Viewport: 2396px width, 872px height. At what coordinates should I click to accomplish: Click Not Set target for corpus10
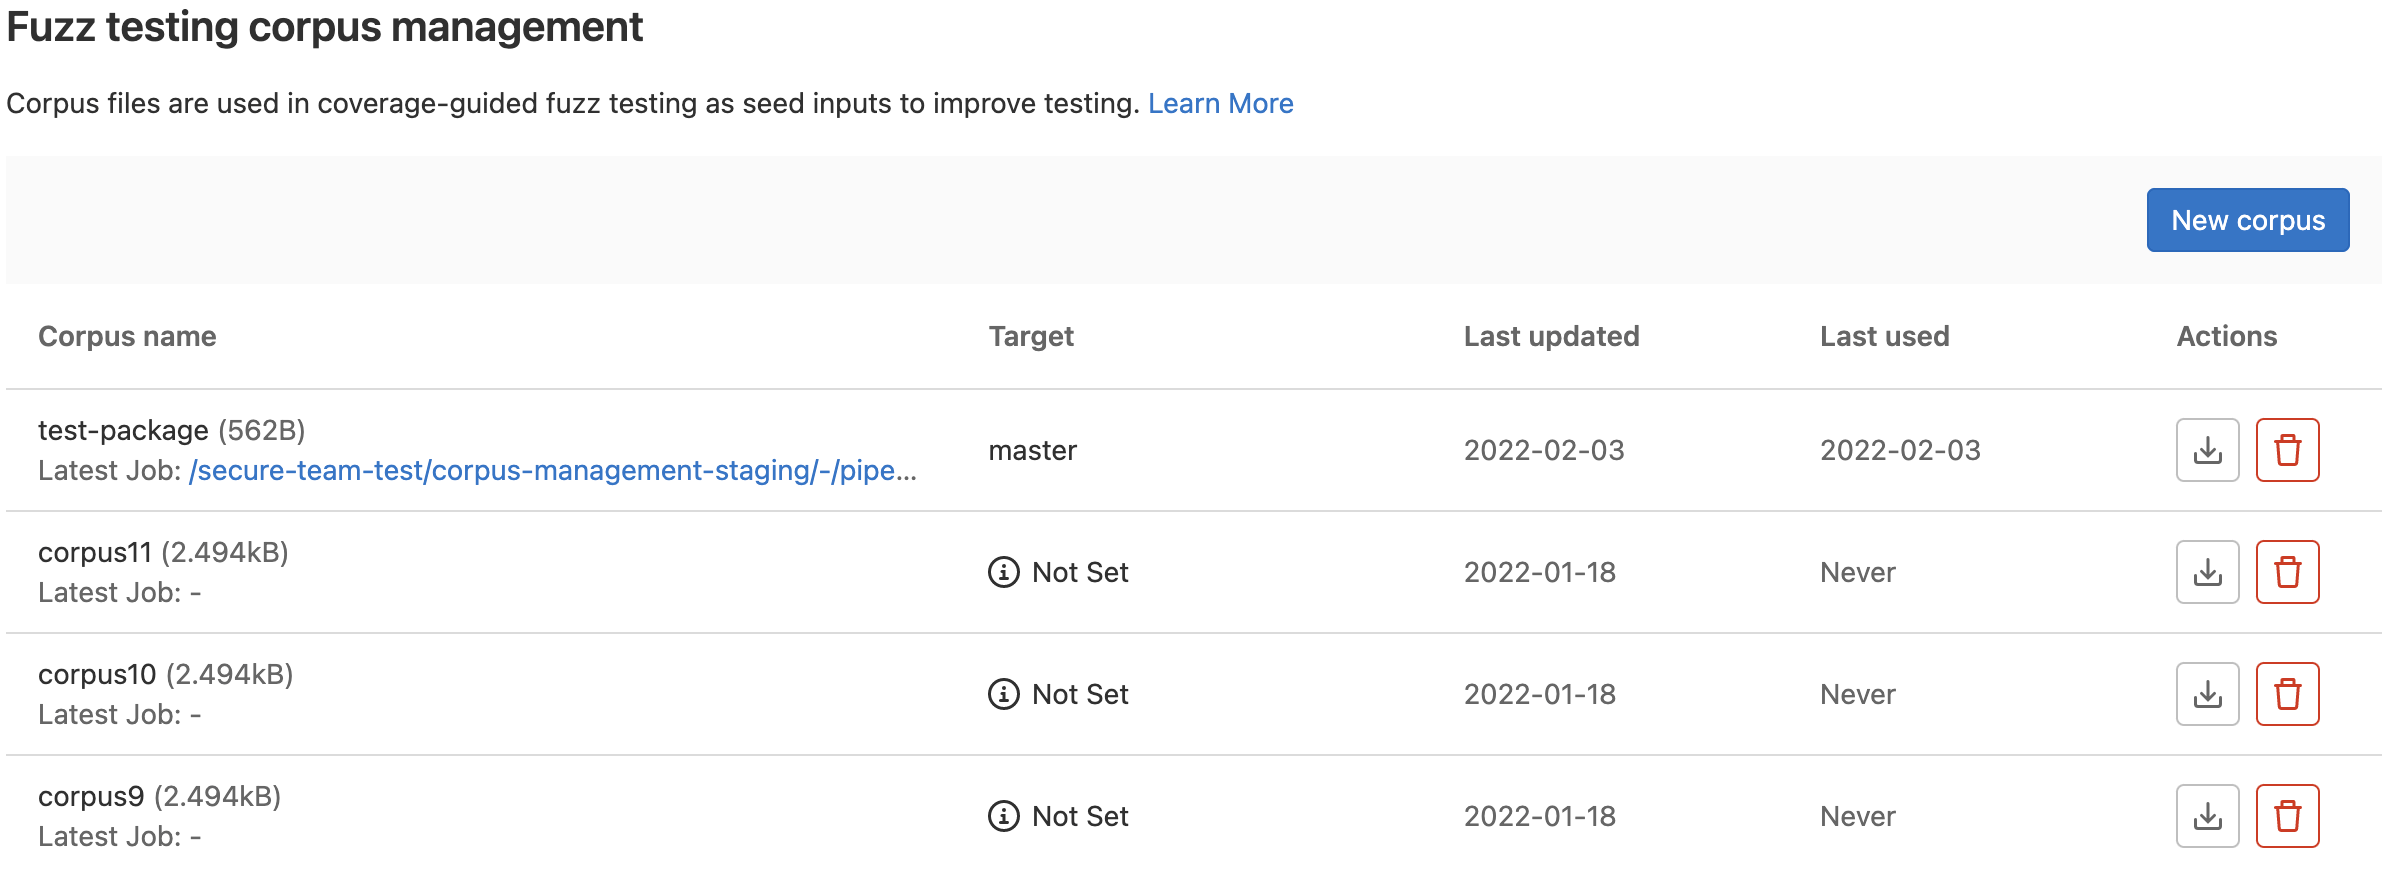click(x=1080, y=694)
